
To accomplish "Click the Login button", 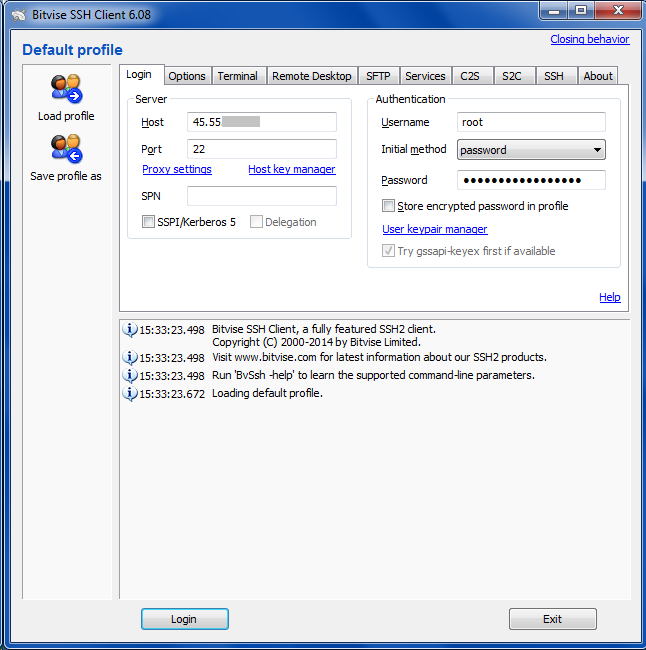I will [x=185, y=619].
